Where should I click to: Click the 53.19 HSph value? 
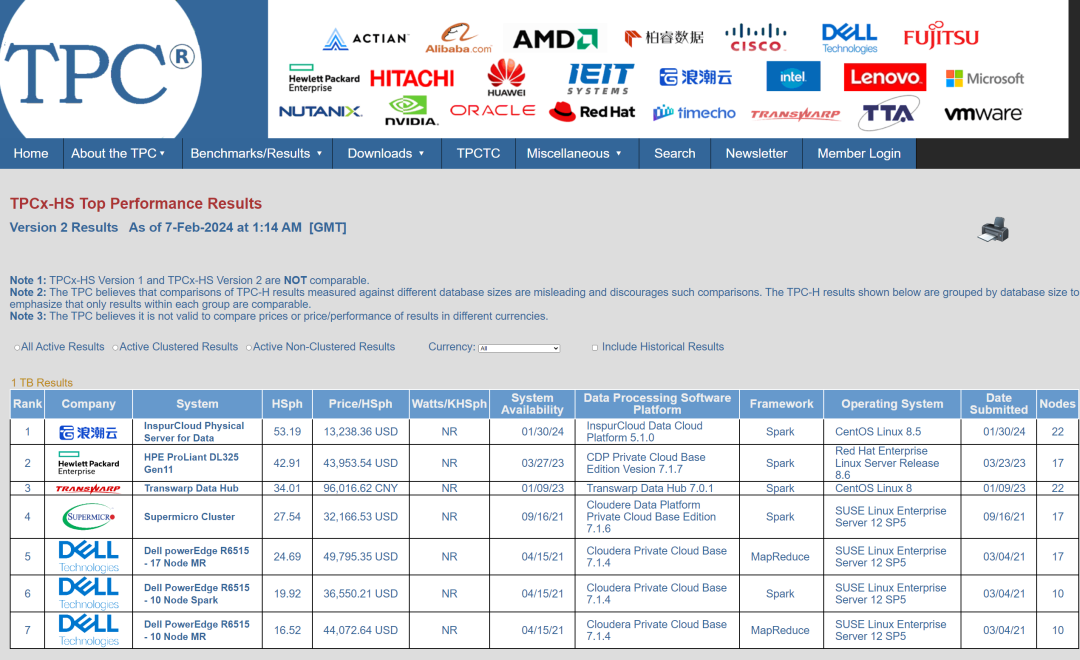click(x=287, y=432)
